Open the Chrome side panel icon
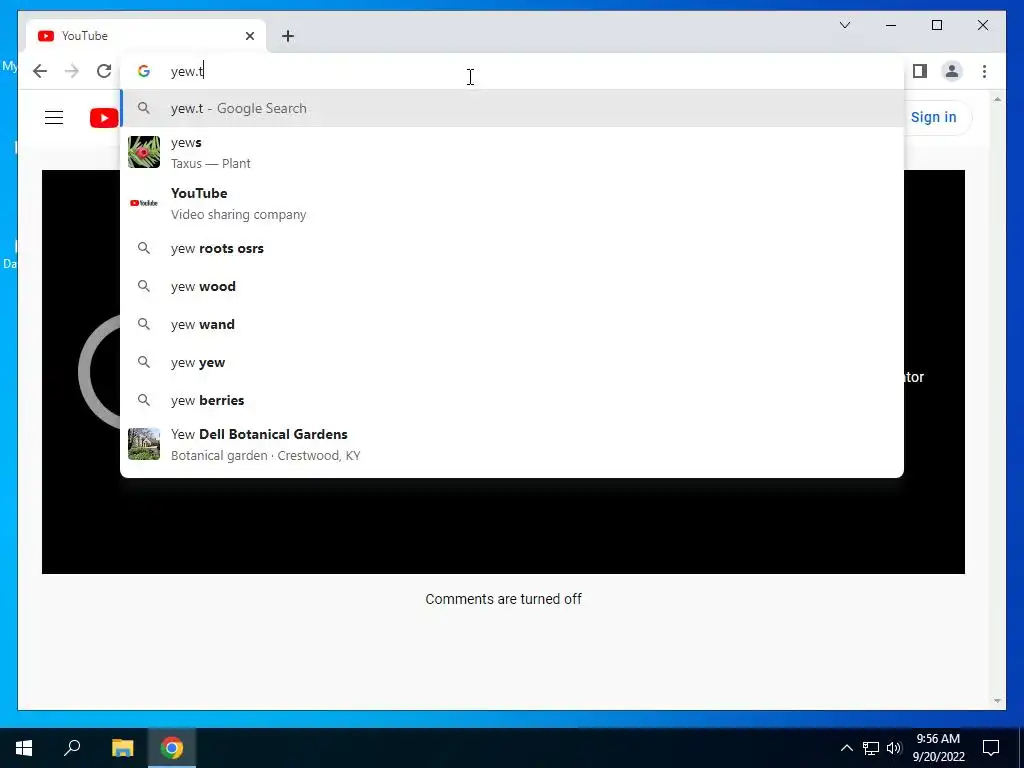1024x768 pixels. point(920,71)
